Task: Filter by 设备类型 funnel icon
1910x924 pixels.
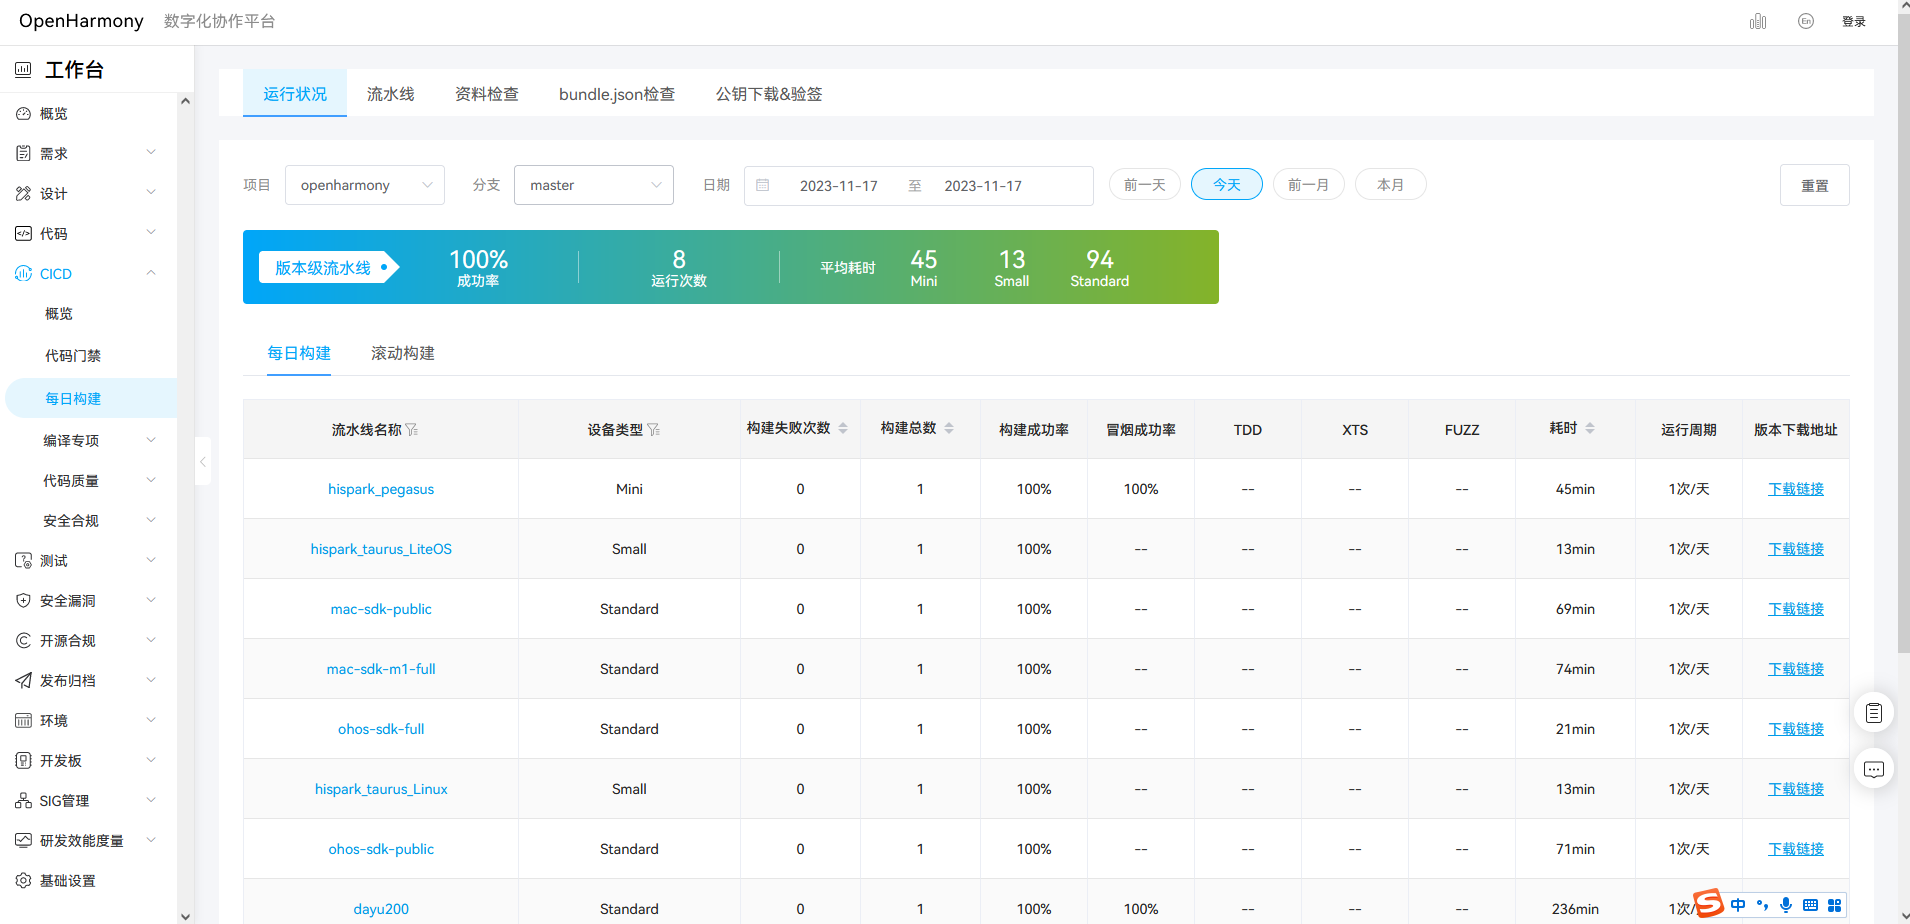Action: coord(654,430)
